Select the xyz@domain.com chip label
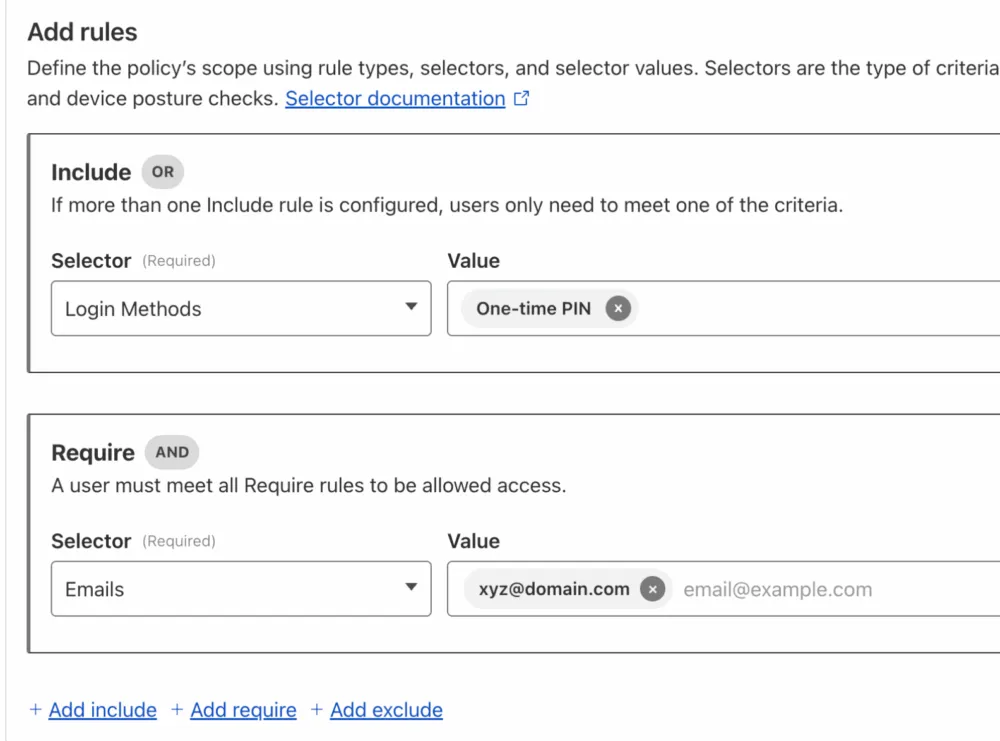The height and width of the screenshot is (741, 1000). (x=554, y=589)
